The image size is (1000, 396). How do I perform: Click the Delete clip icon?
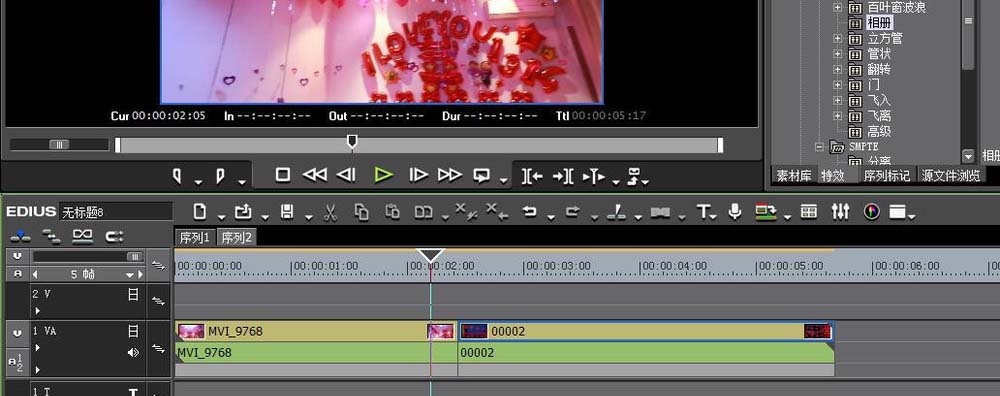466,212
